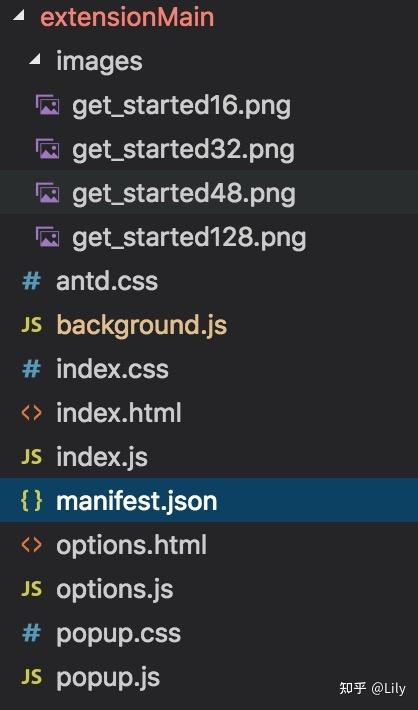Viewport: 418px width, 710px height.
Task: Collapse the images folder arrow
Action: (35, 60)
